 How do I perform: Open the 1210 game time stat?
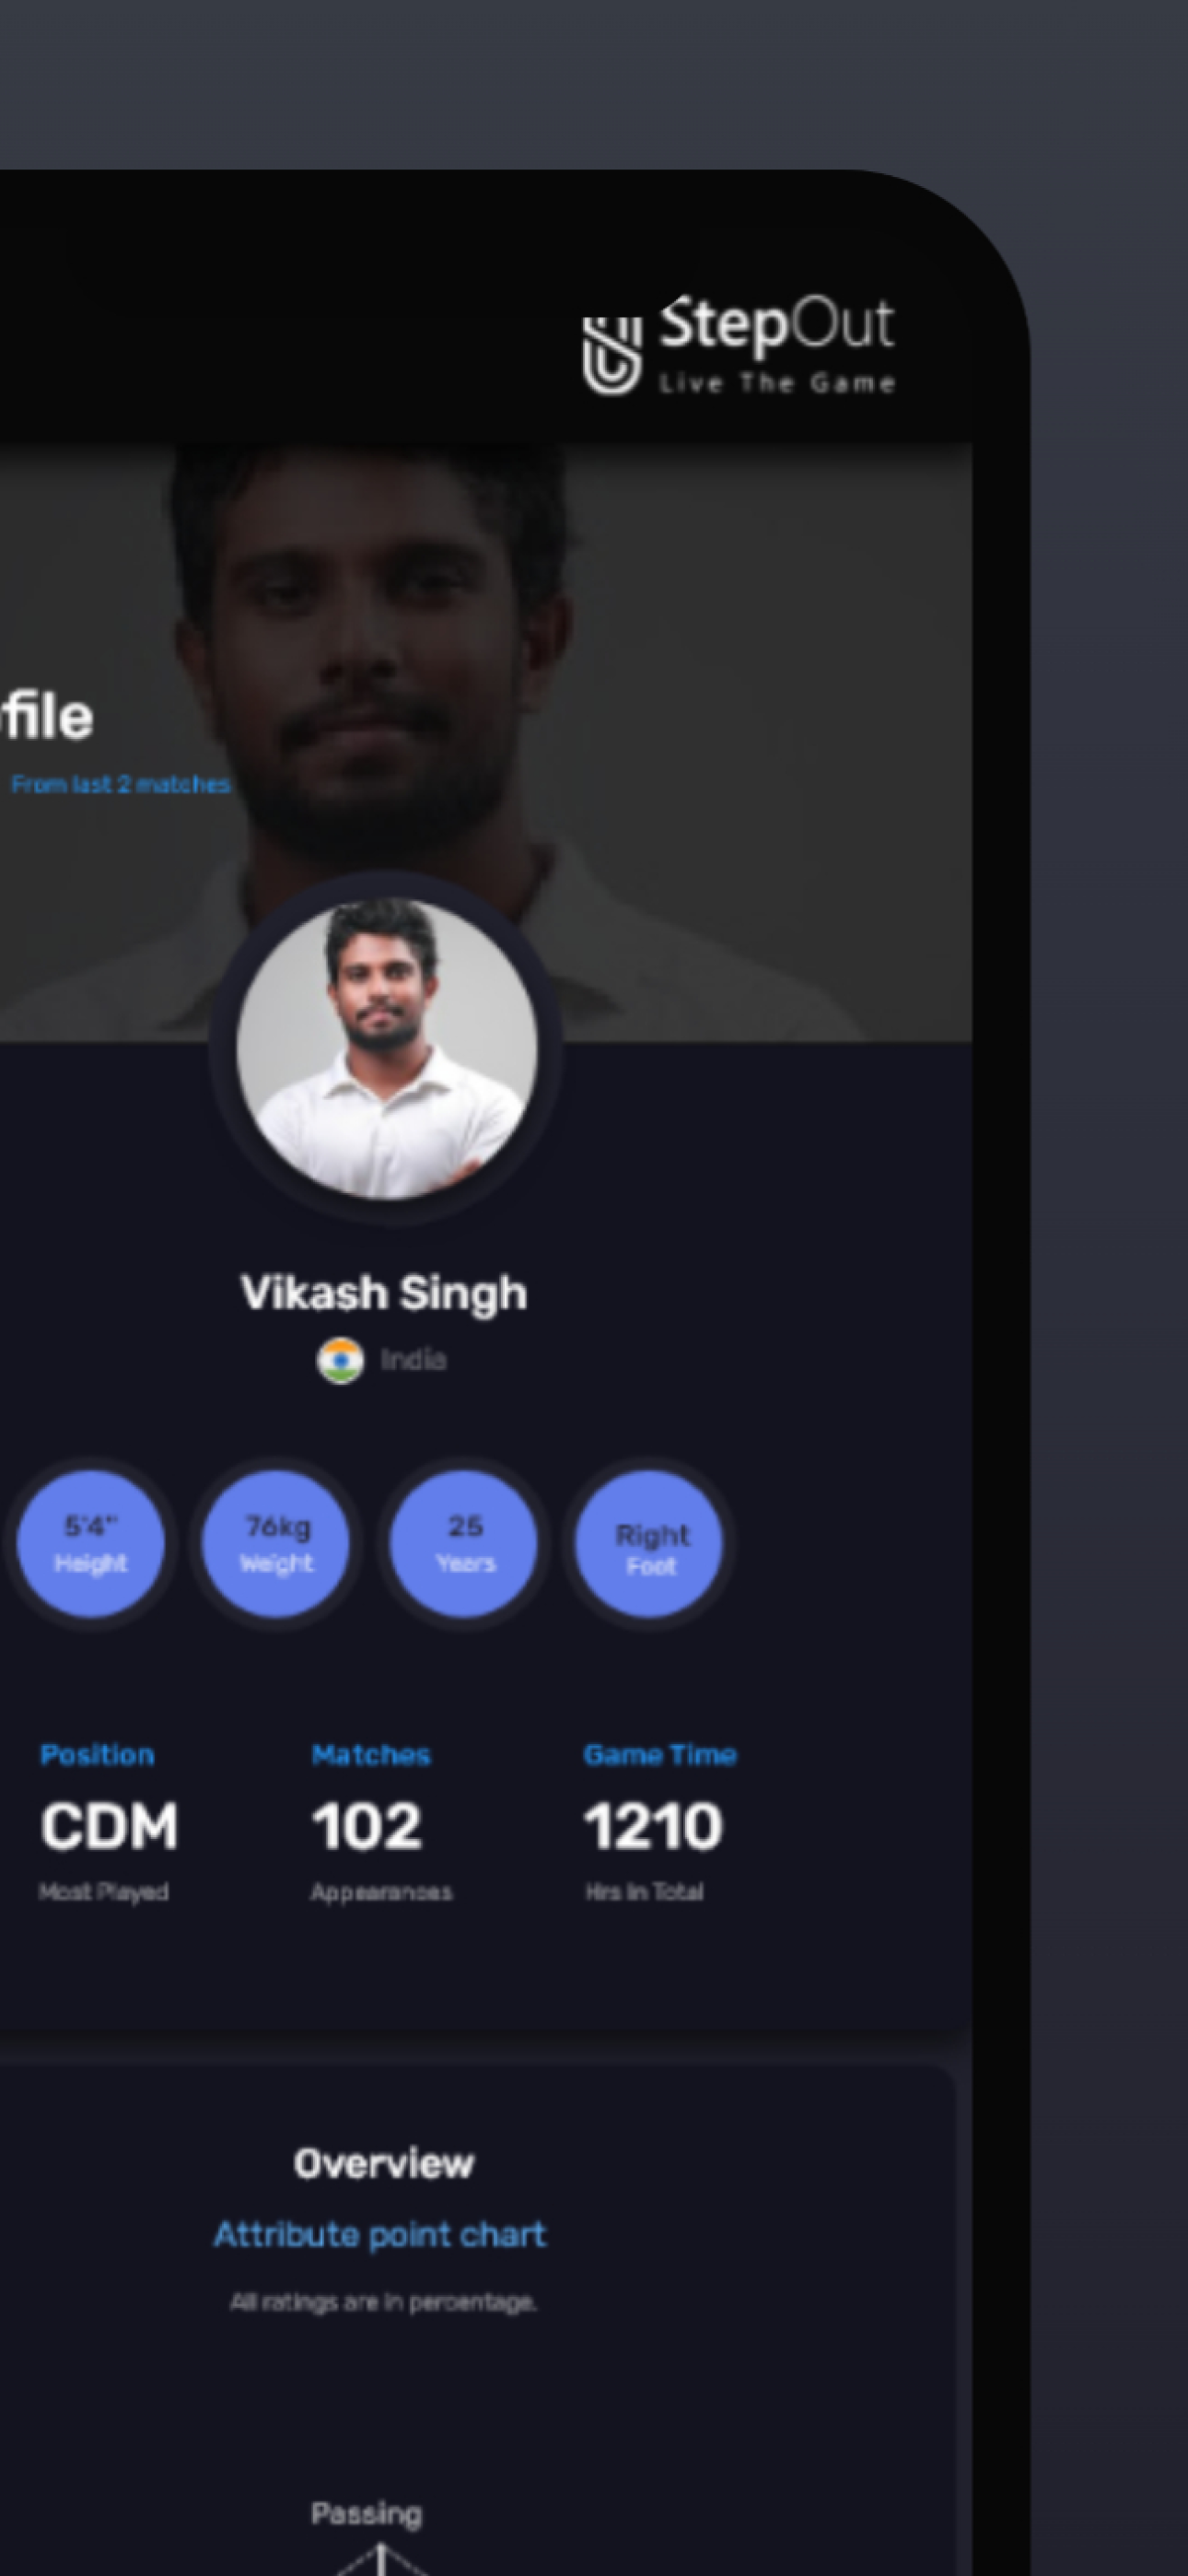click(653, 1826)
